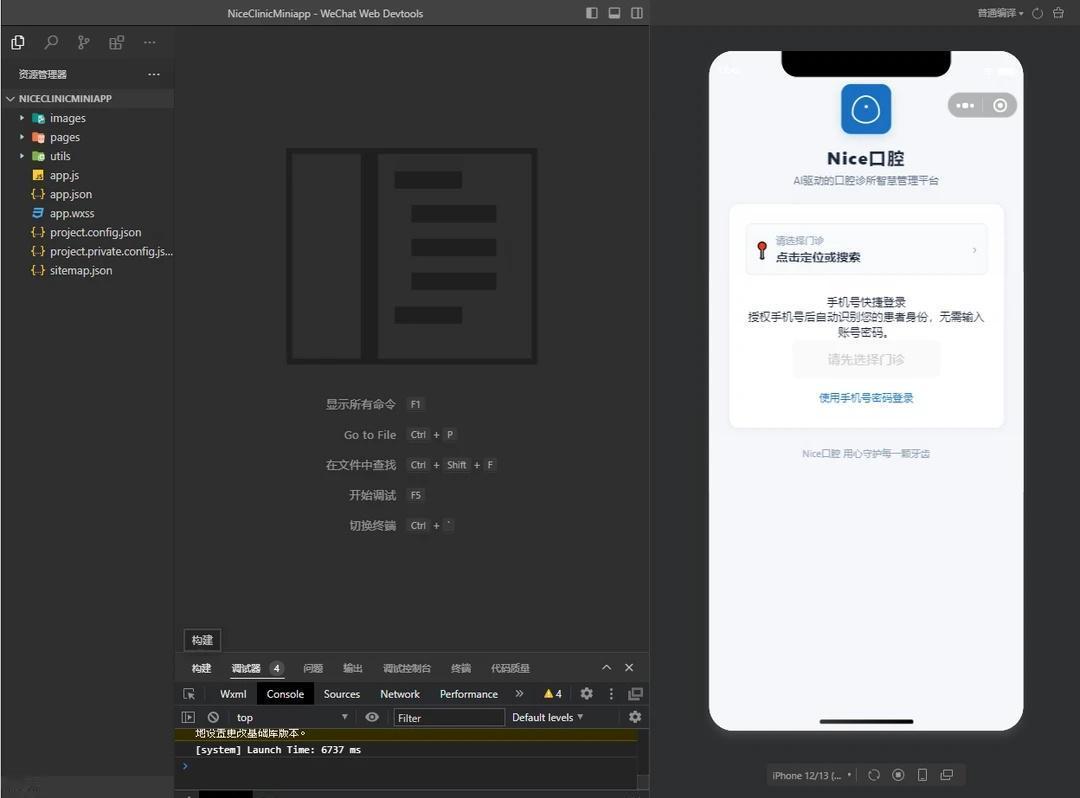Close the bottom debugger panel
This screenshot has height=798, width=1080.
click(629, 667)
